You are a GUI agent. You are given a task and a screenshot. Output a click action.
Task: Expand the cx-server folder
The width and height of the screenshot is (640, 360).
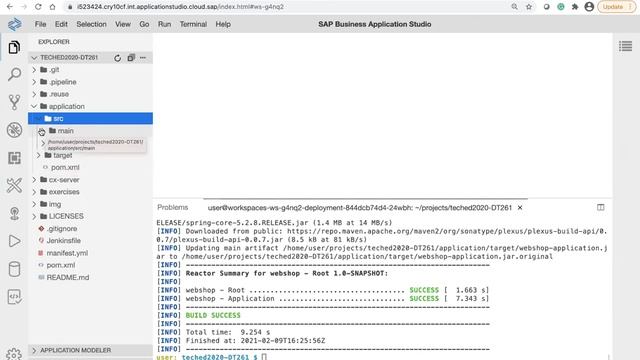click(x=90, y=180)
